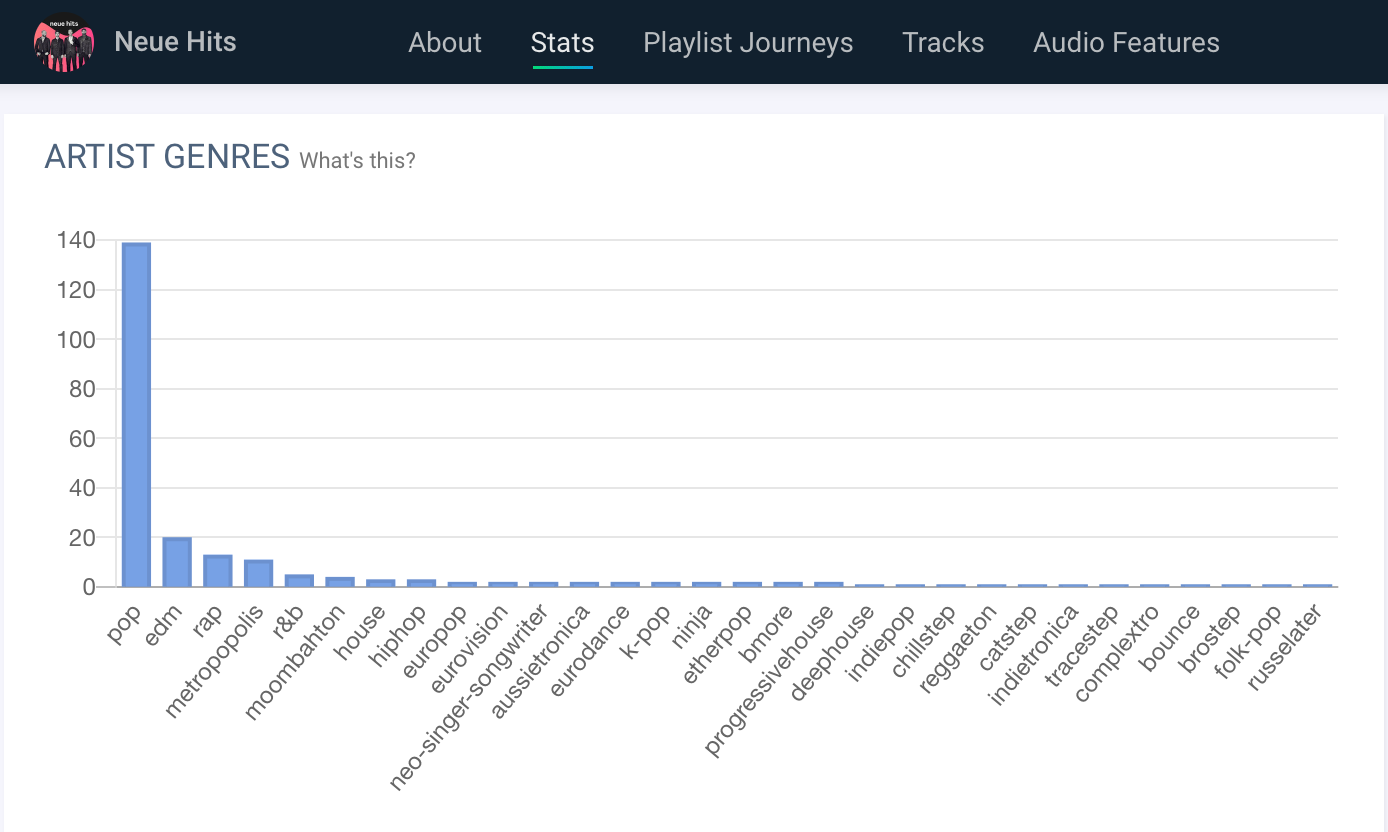This screenshot has width=1388, height=832.
Task: Open the About tab
Action: (x=445, y=43)
